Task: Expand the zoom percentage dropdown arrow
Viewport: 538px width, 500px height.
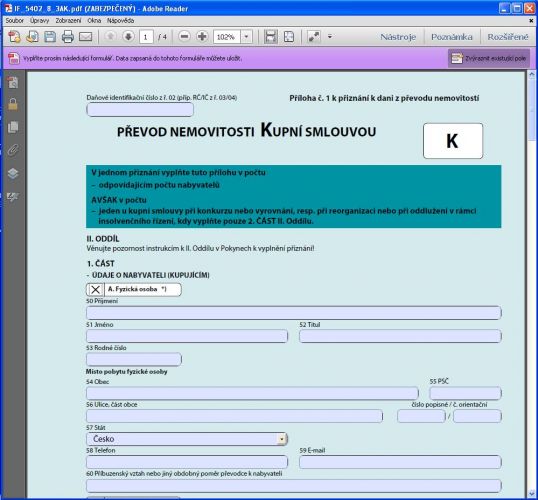Action: click(246, 36)
